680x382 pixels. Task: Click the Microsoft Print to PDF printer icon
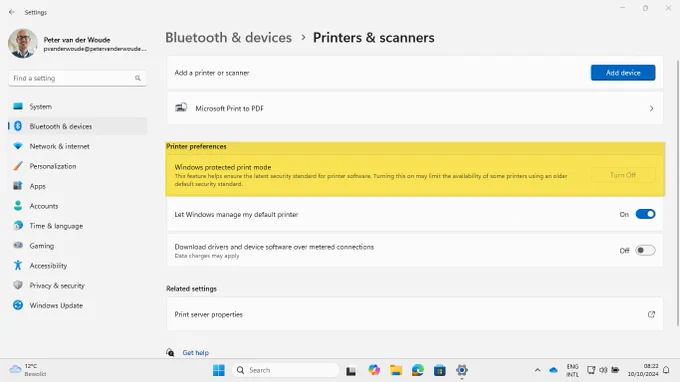(181, 108)
